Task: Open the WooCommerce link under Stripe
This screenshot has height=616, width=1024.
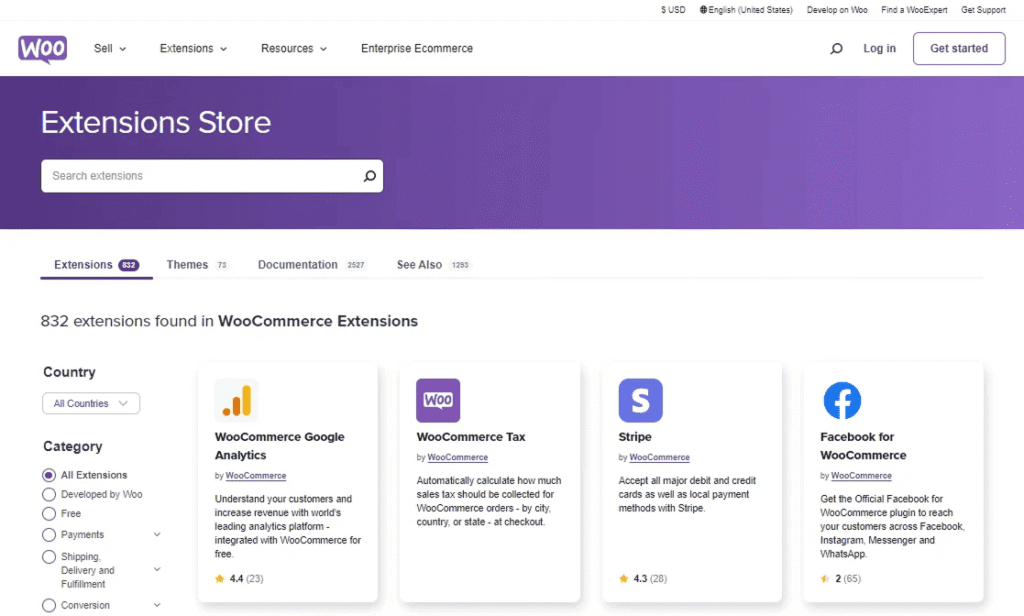Action: coord(658,457)
